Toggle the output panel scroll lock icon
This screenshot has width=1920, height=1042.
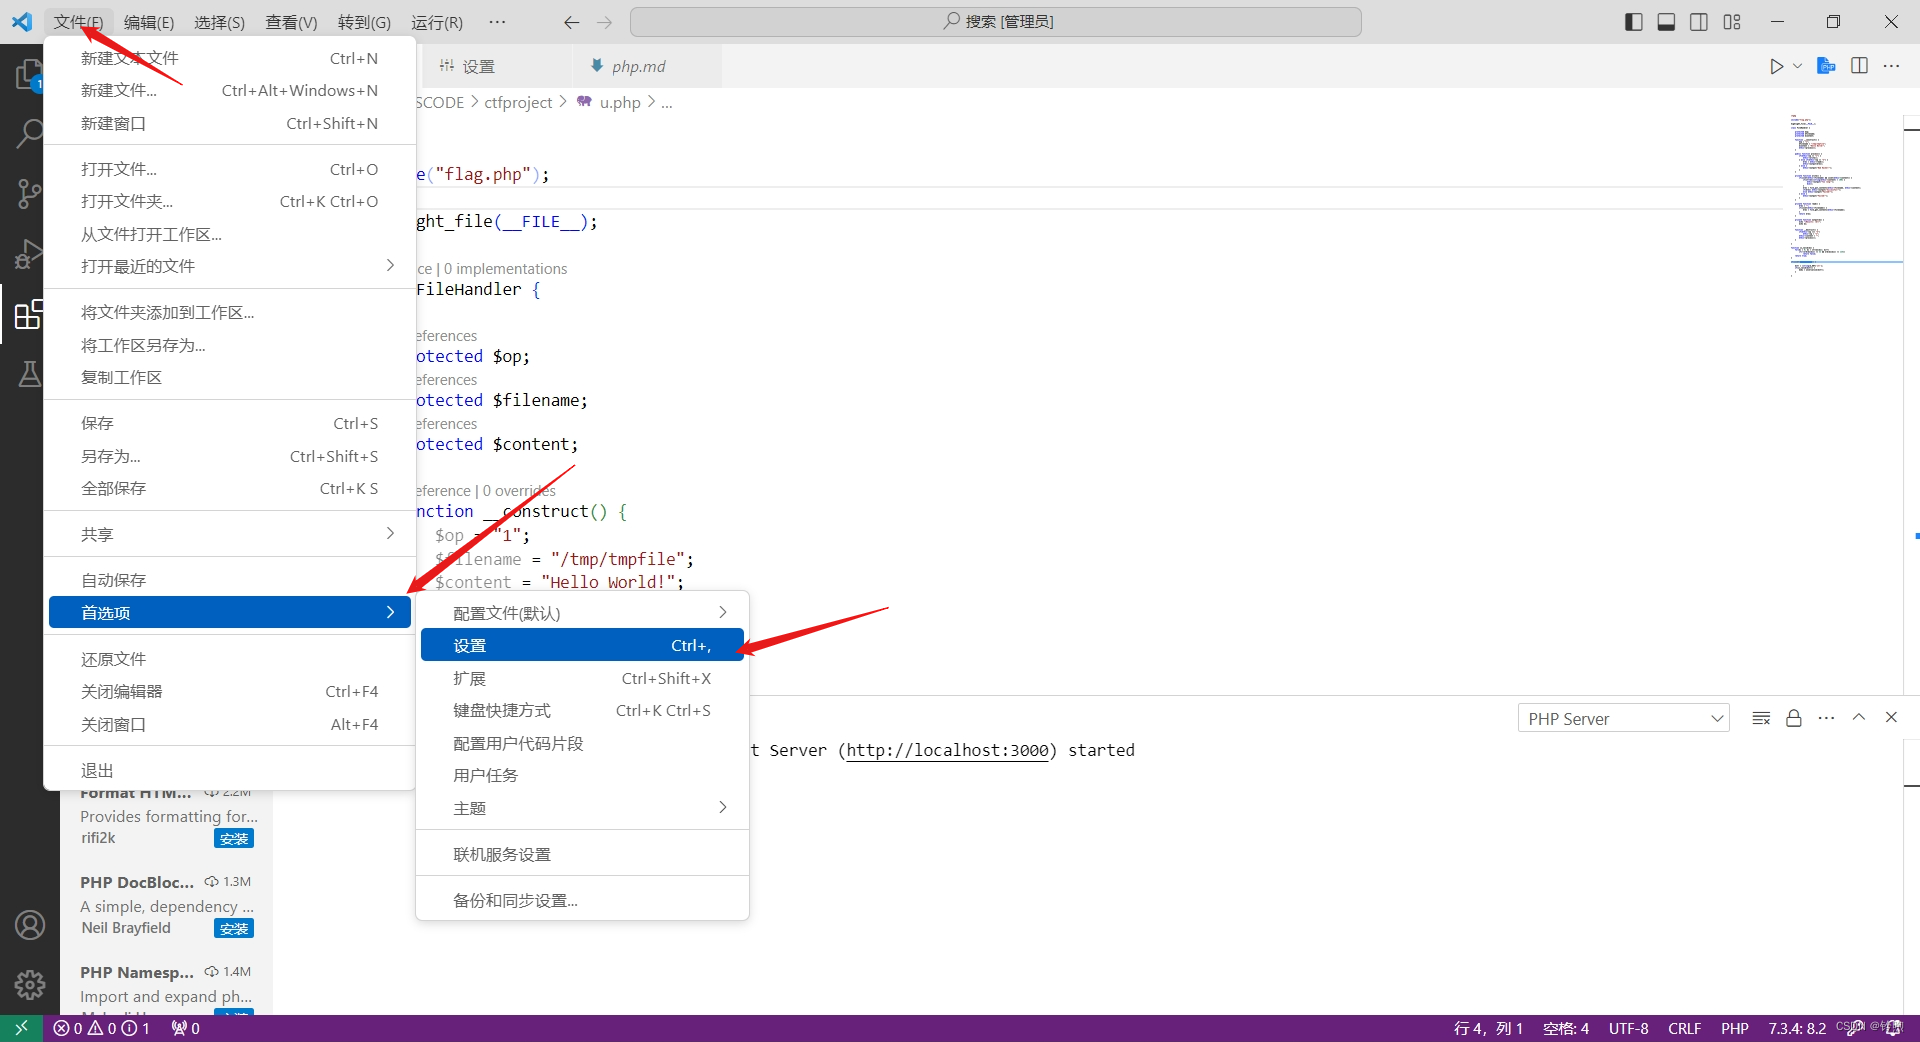click(x=1794, y=718)
